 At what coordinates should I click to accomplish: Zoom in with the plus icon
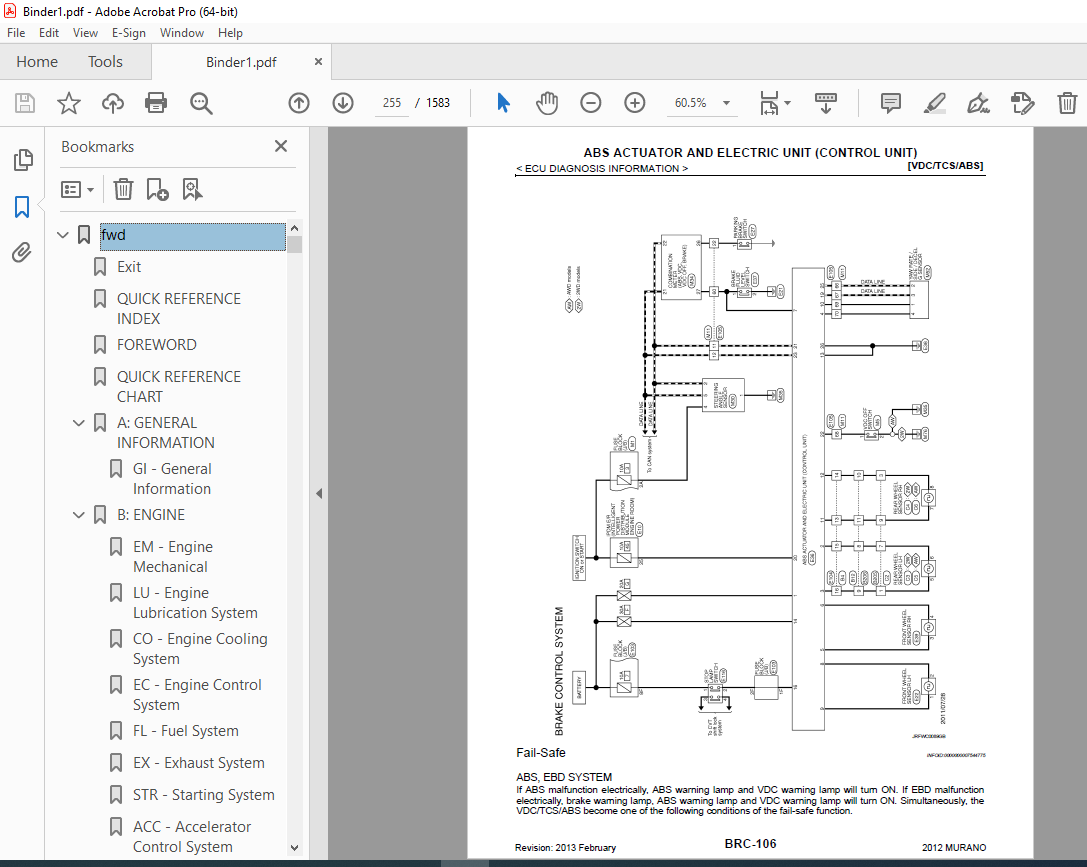click(x=634, y=103)
